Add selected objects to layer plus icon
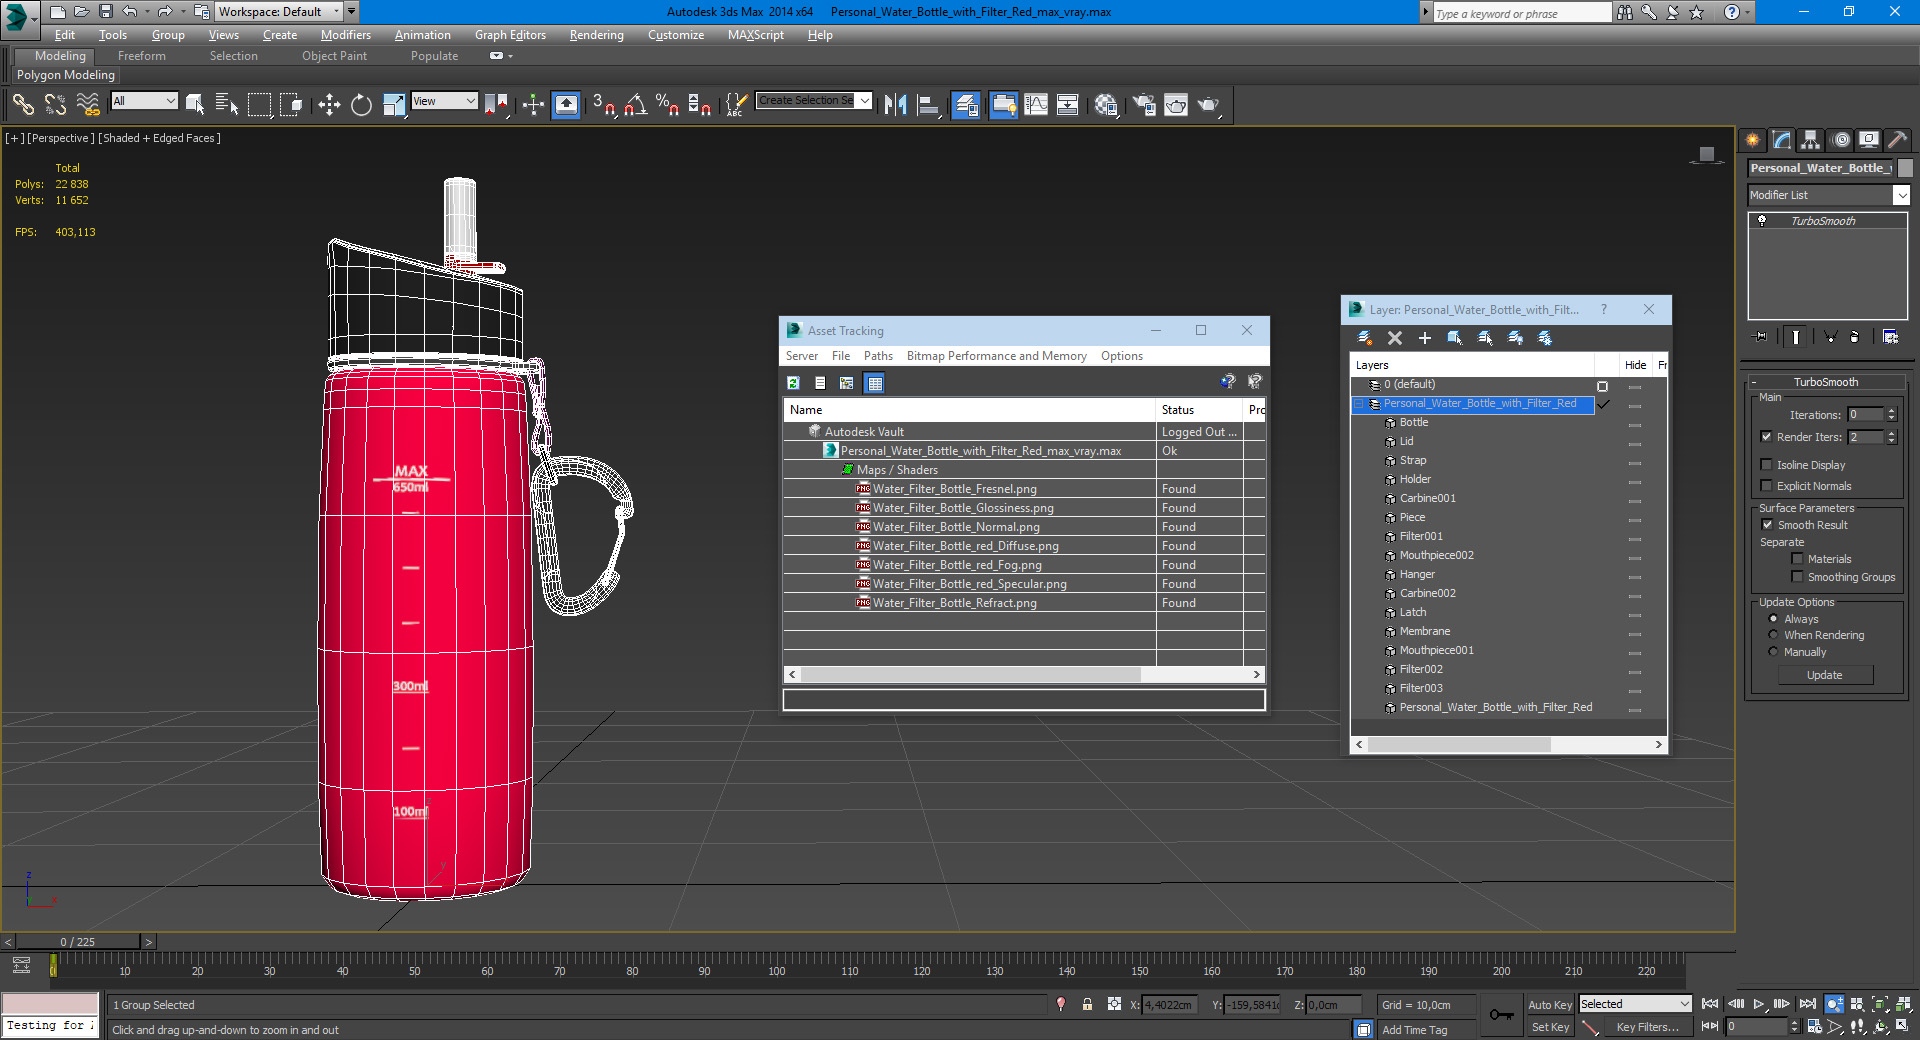The image size is (1920, 1040). point(1425,338)
